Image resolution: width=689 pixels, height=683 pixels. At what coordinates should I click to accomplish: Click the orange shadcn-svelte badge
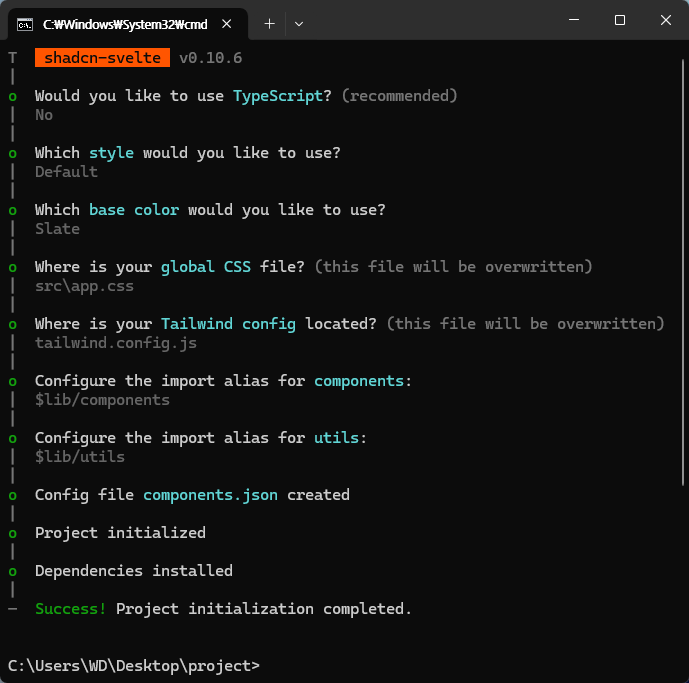click(x=102, y=58)
